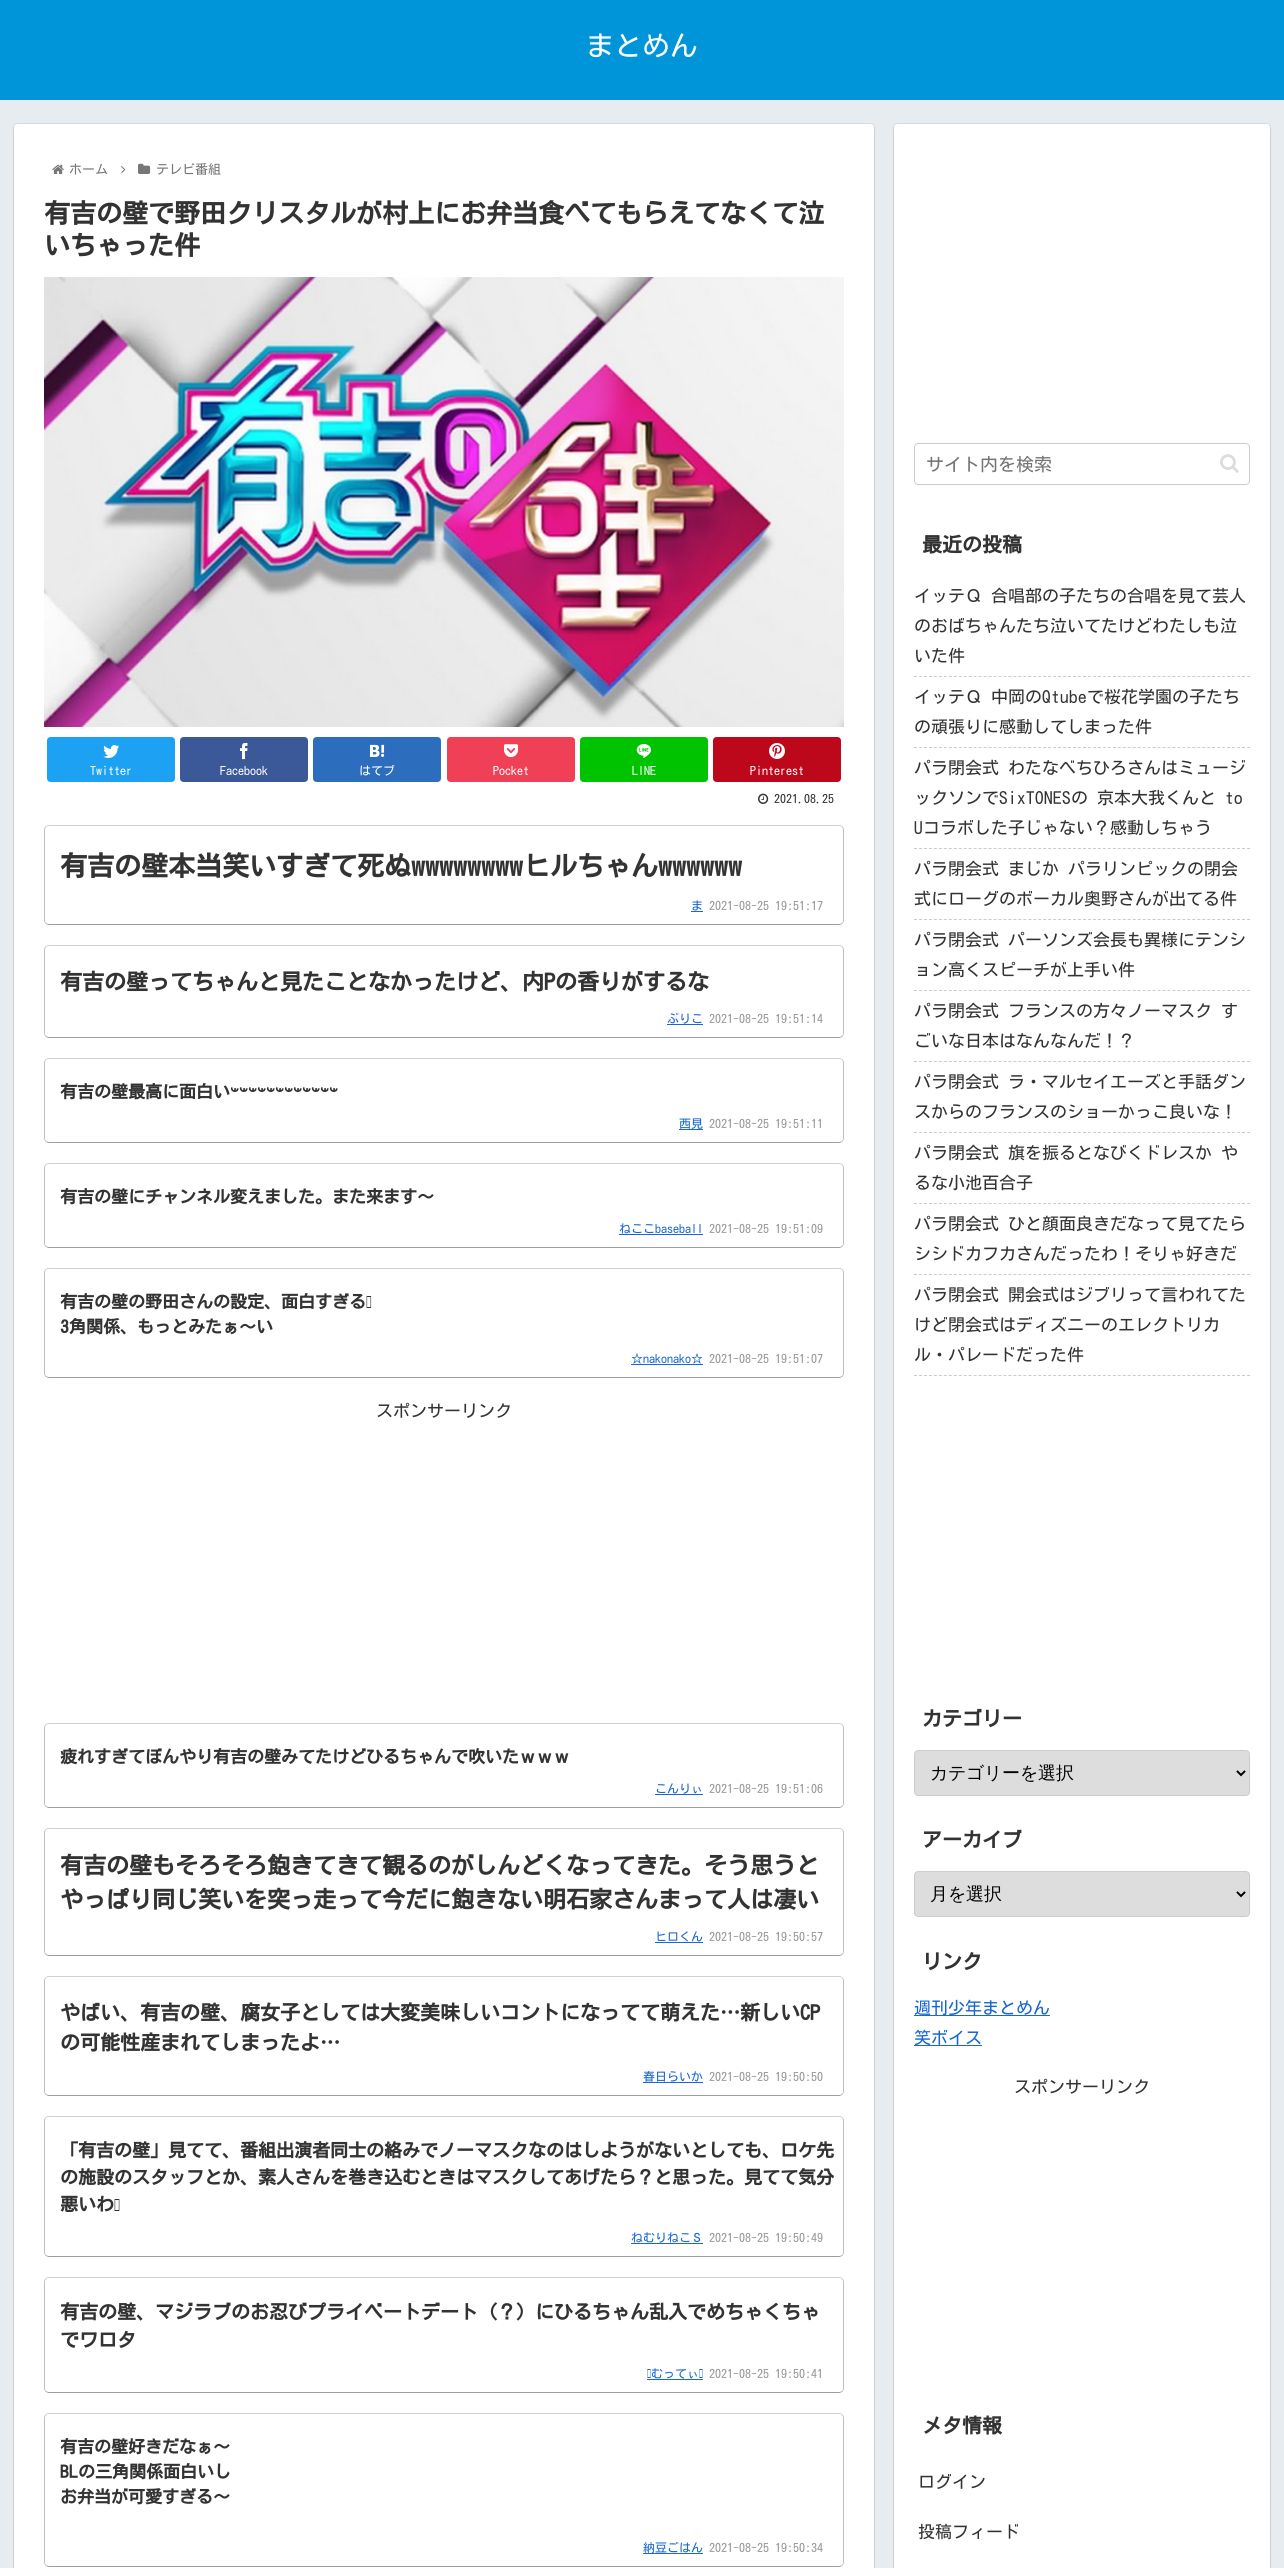Screen dimensions: 1284x2568
Task: Click the comment チャンネル変えました。また来ます
Action: pos(247,1196)
